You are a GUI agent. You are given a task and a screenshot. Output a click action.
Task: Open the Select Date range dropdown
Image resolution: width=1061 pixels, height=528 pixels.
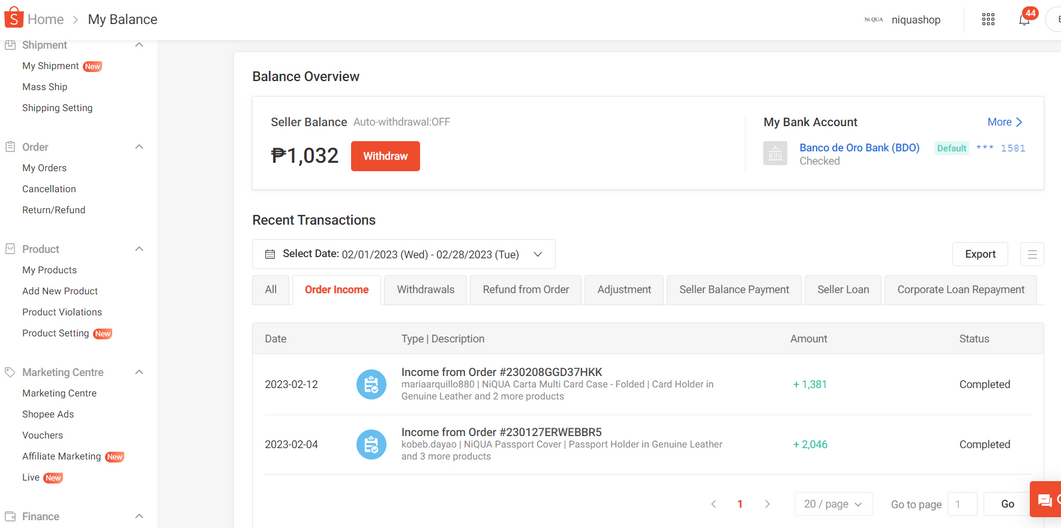tap(403, 254)
